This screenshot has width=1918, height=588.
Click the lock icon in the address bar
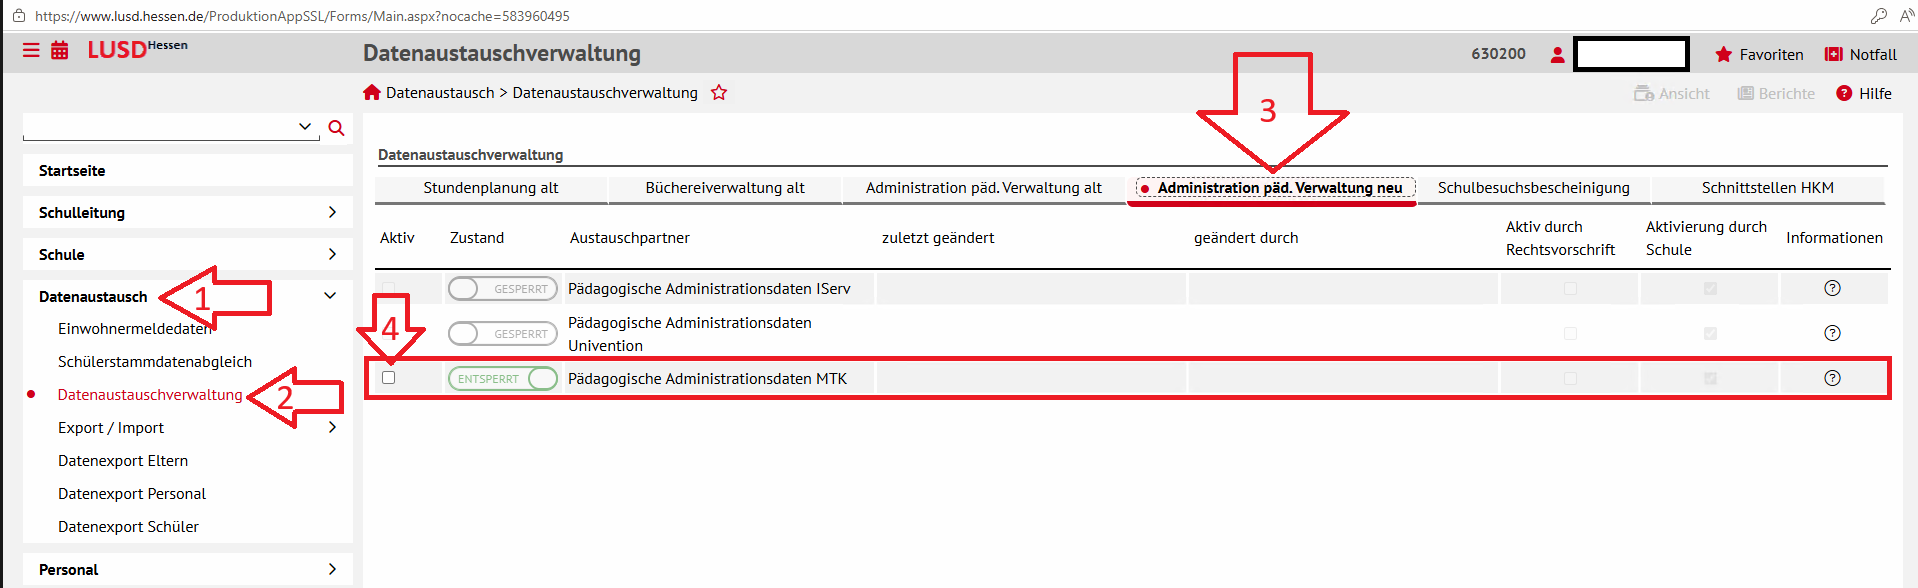tap(18, 16)
